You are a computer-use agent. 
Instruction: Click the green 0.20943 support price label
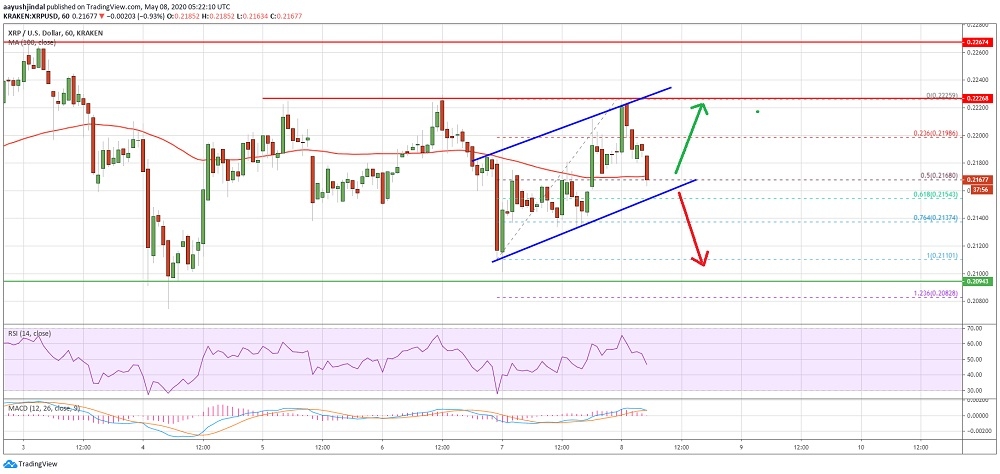coord(979,281)
